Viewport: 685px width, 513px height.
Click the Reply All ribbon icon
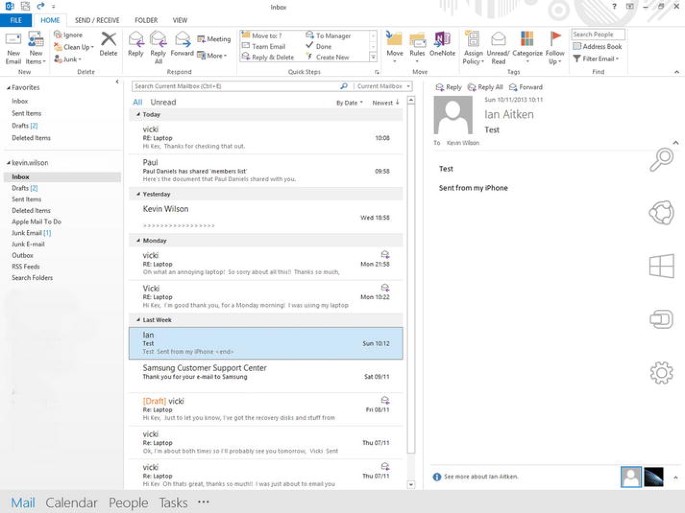point(158,40)
